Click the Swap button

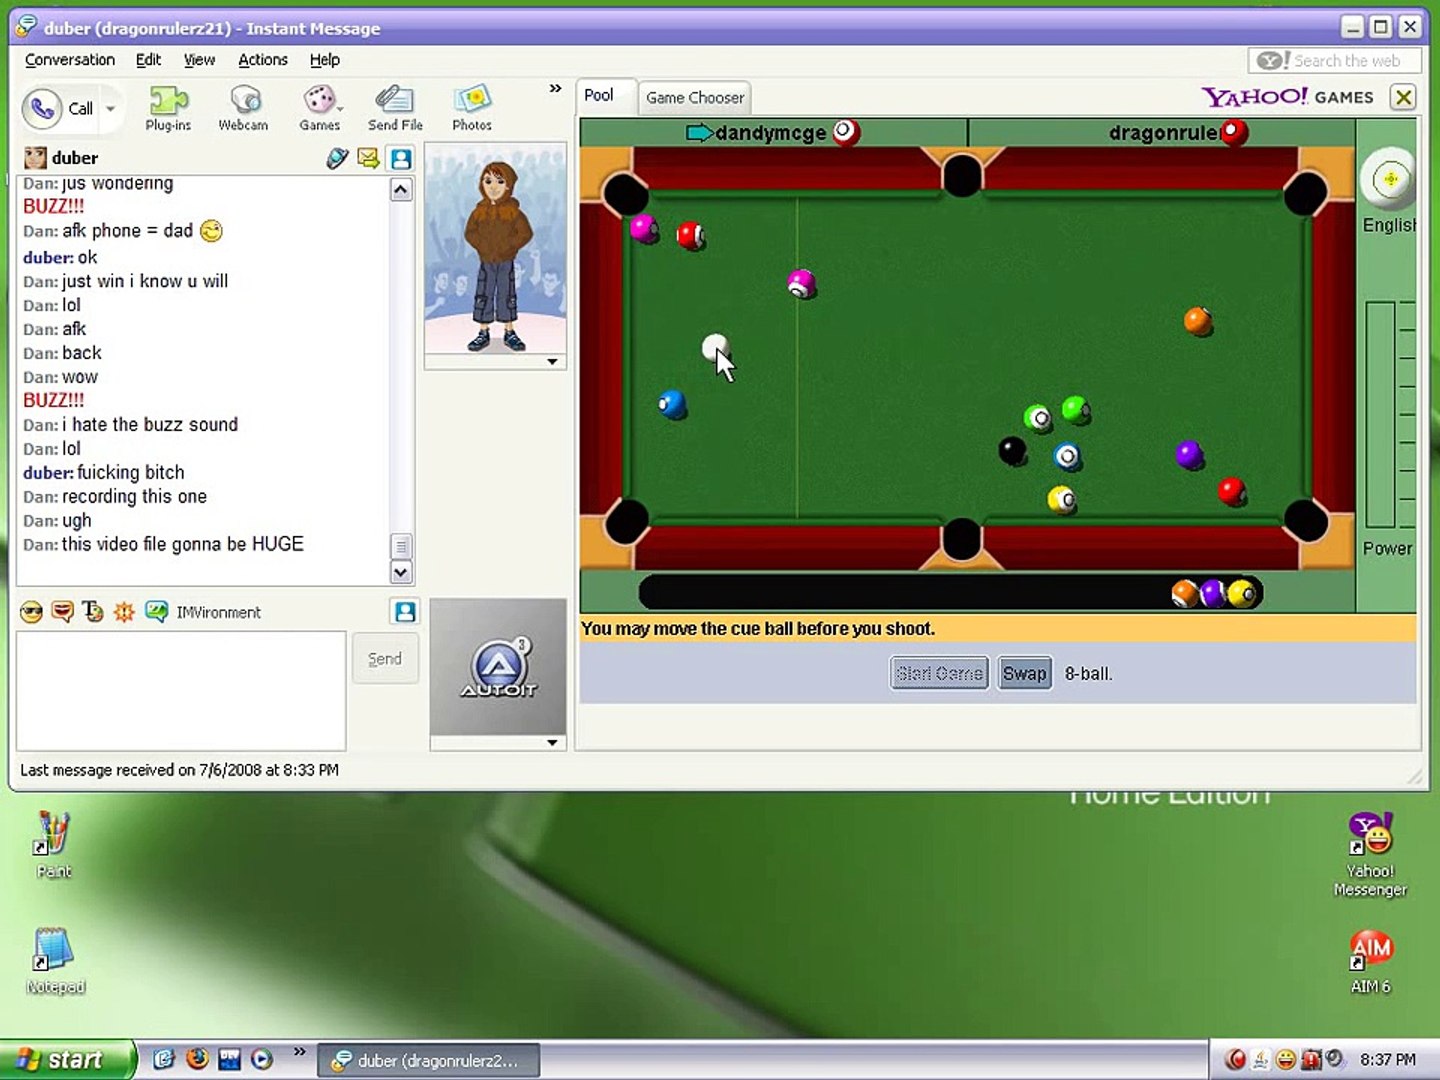click(1025, 673)
